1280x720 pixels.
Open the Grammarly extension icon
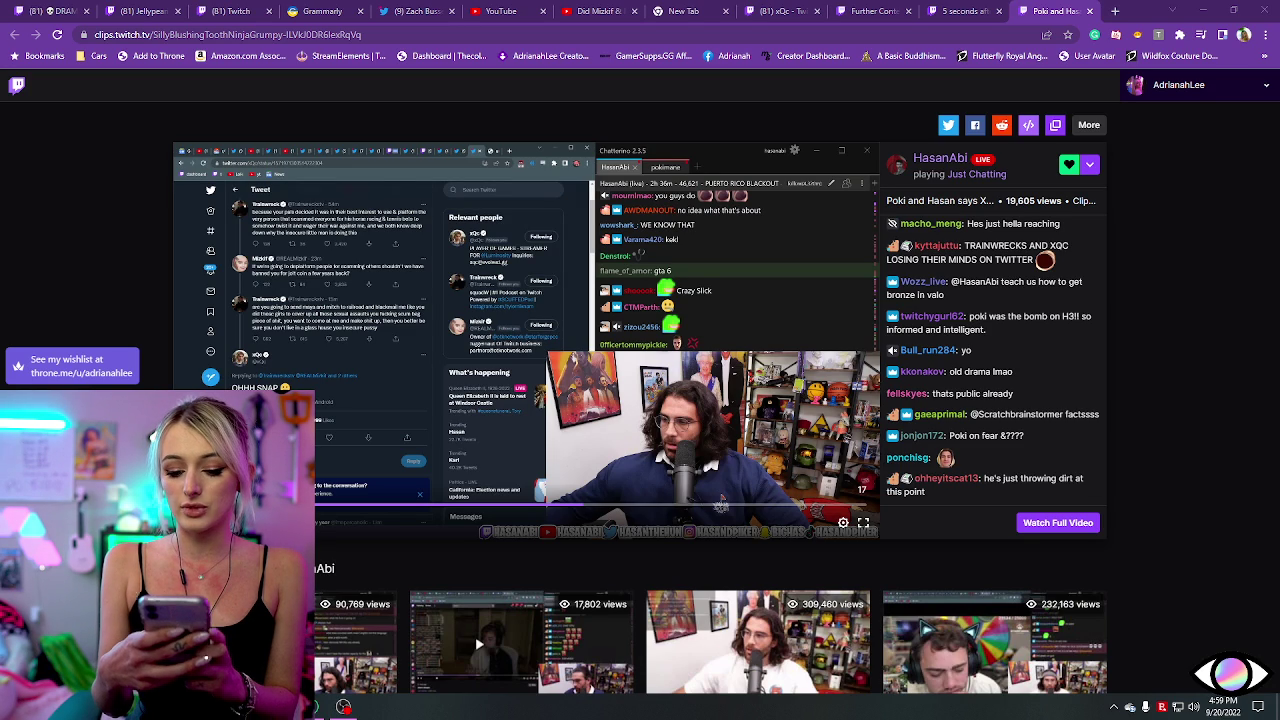(1095, 34)
